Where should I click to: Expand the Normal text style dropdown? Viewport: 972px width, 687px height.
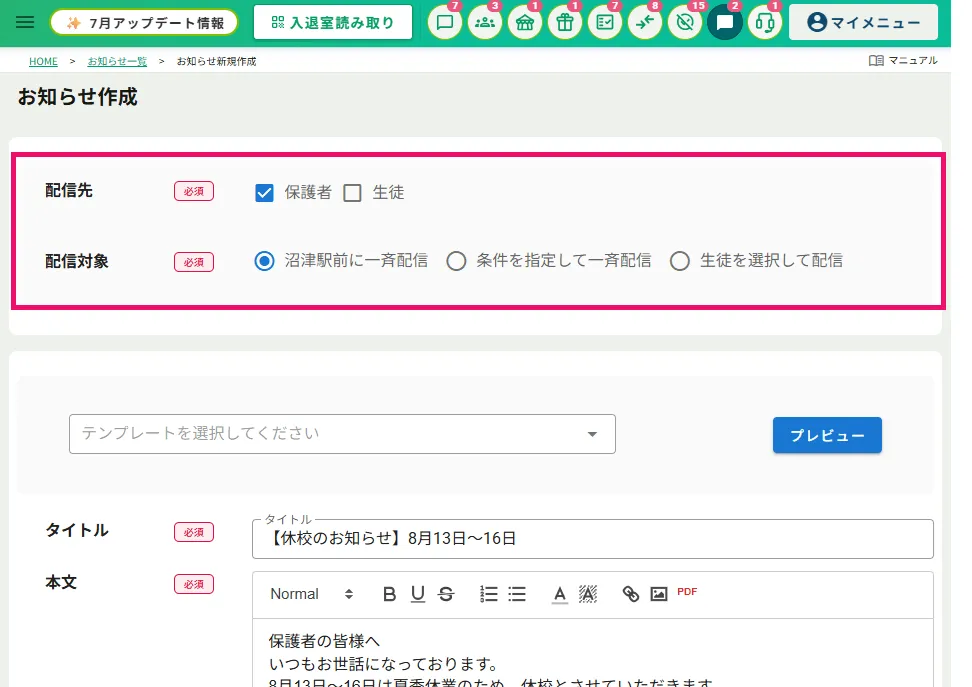312,594
